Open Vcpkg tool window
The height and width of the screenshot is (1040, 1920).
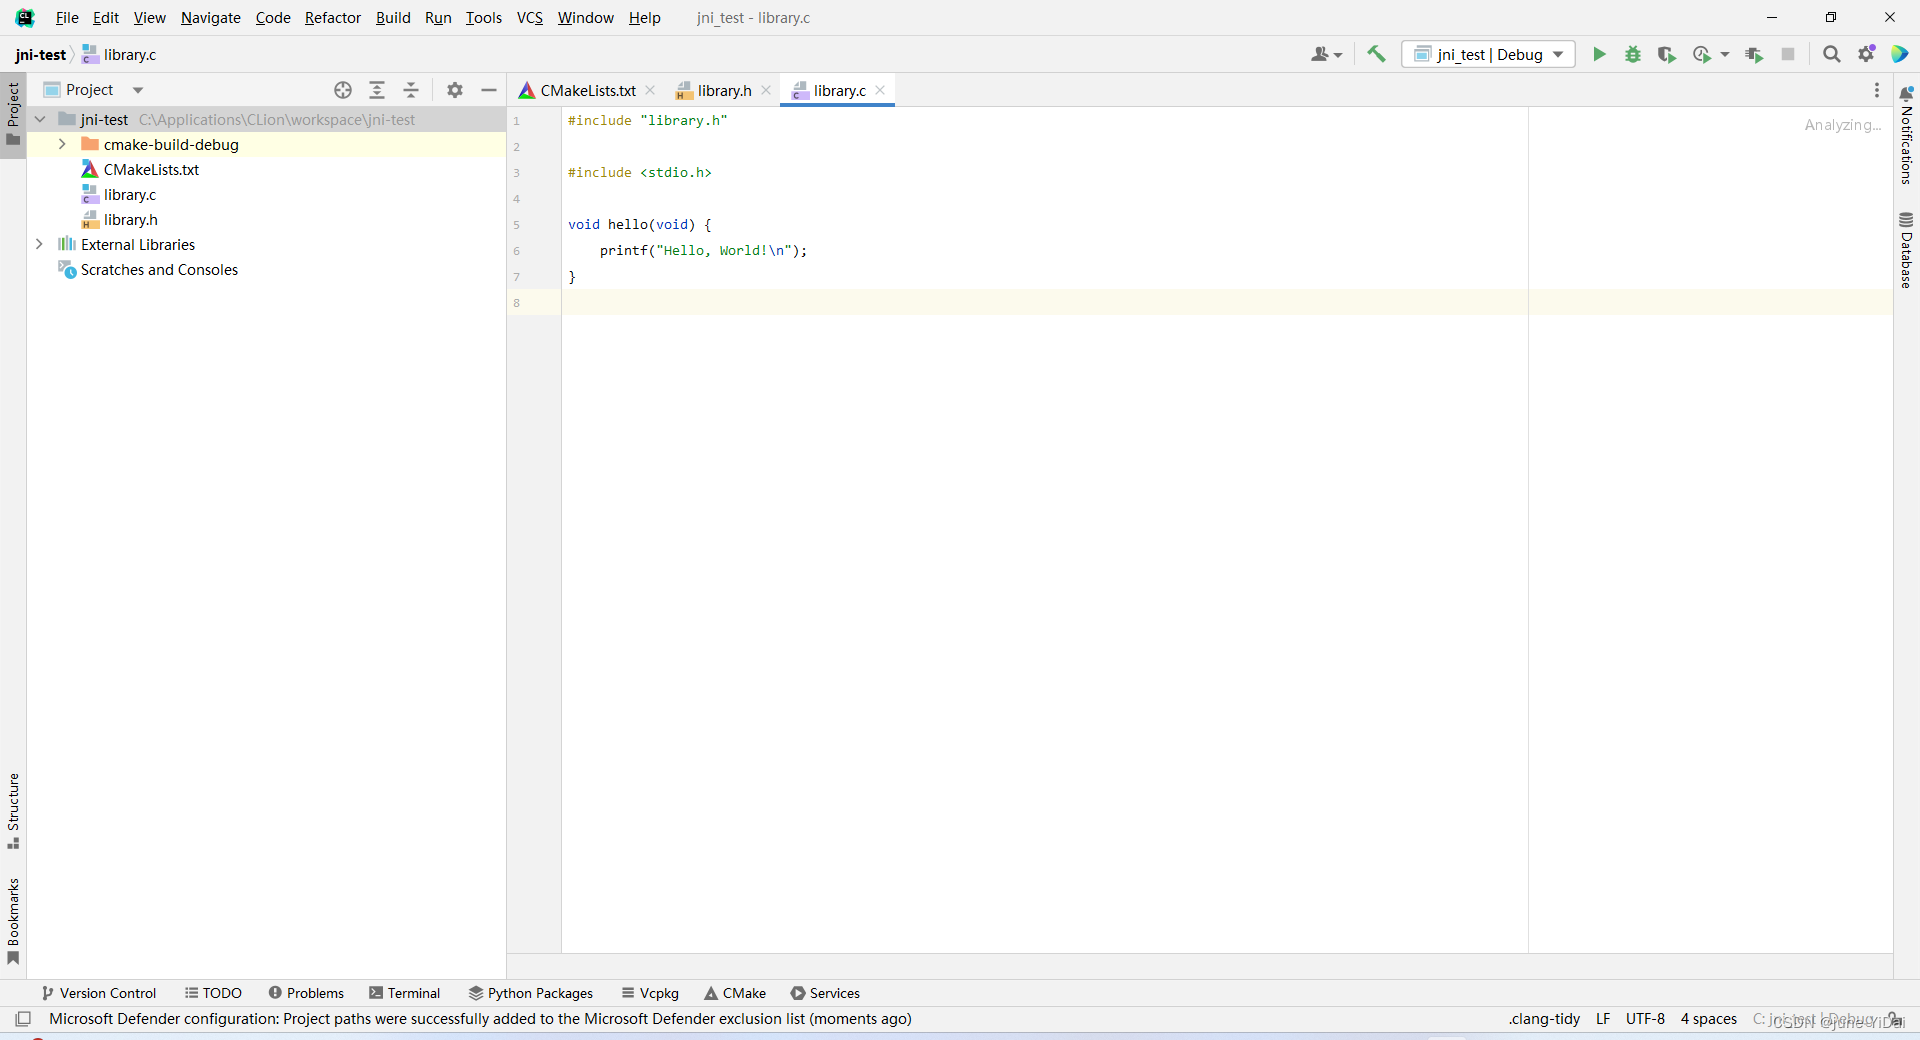650,993
